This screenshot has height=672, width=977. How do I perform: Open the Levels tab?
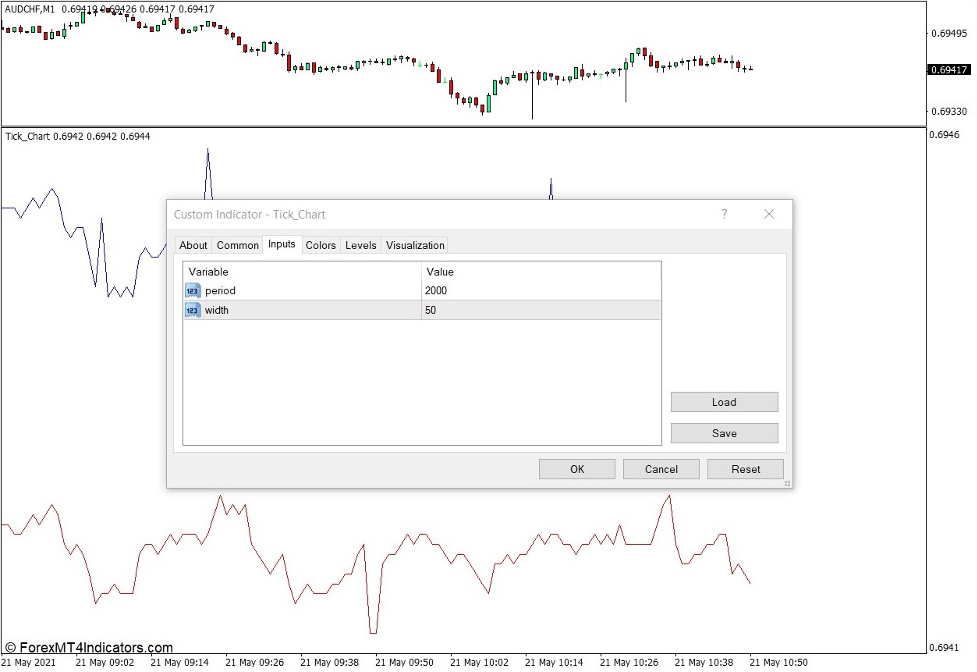(361, 245)
